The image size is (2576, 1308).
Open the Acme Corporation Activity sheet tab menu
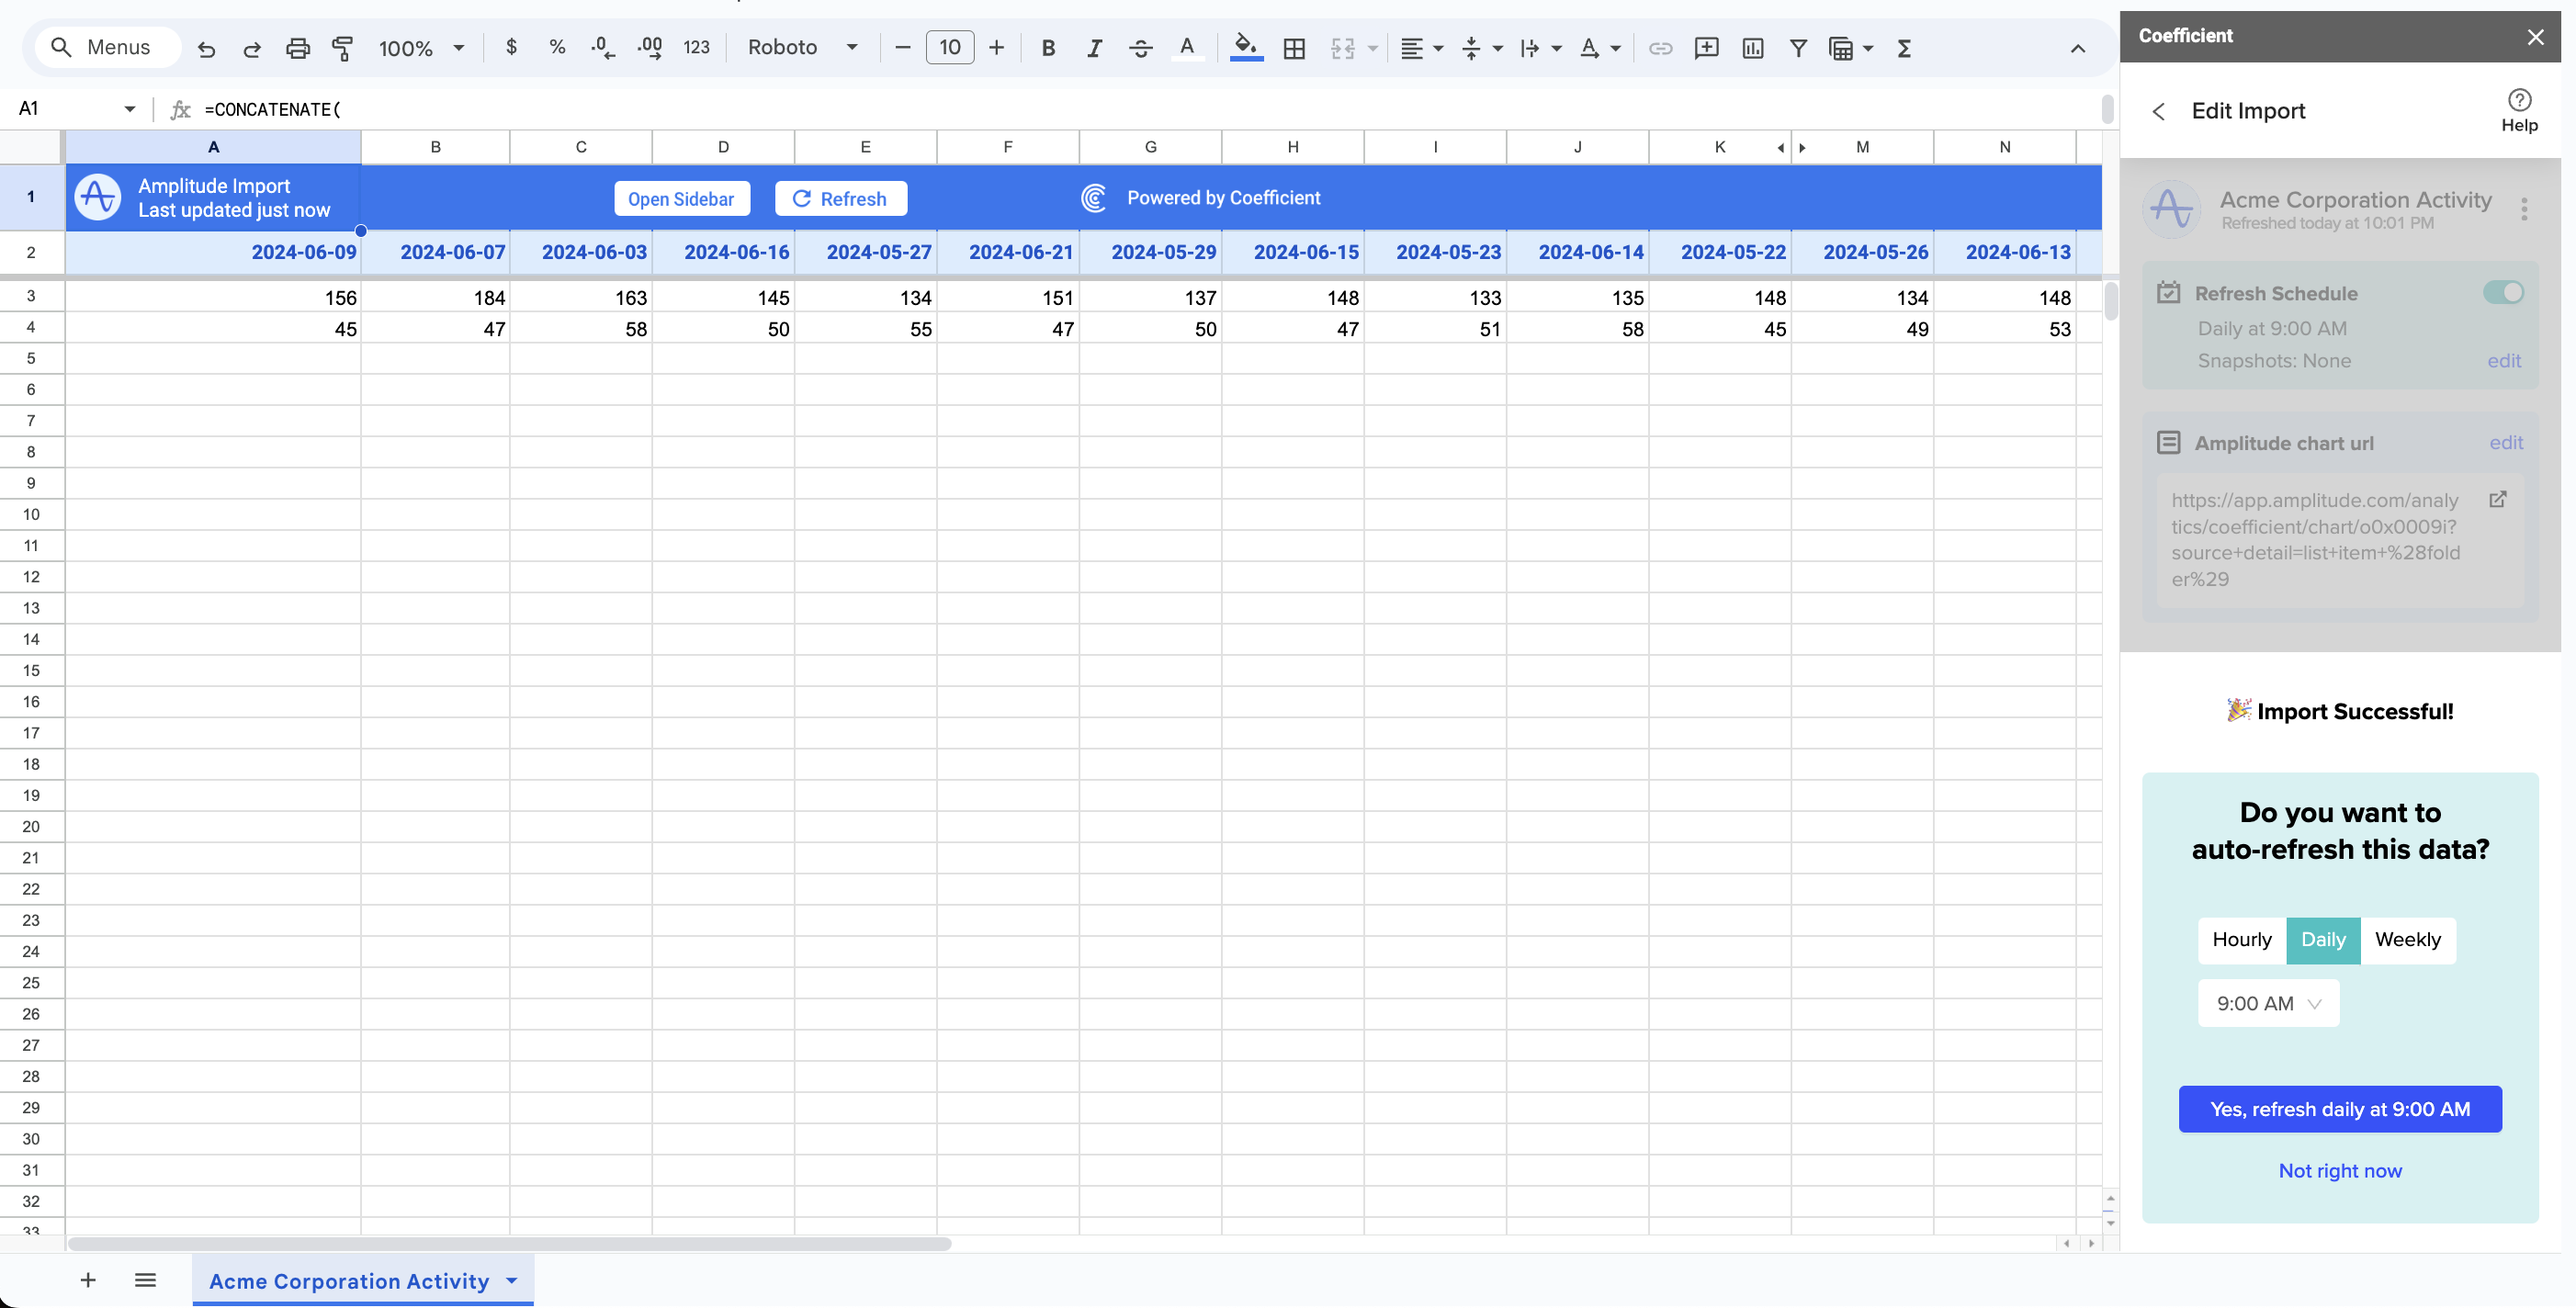point(511,1281)
